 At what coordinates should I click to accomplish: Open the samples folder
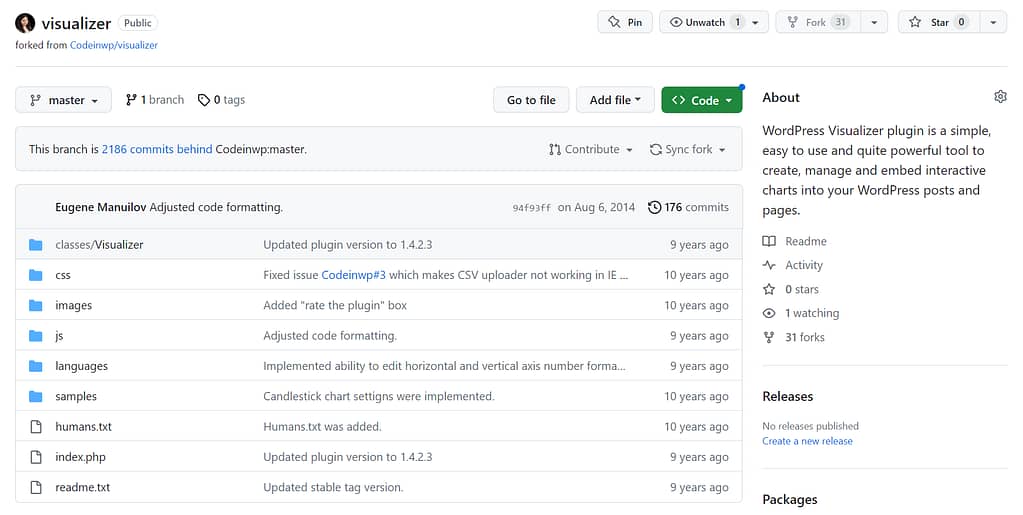click(x=76, y=396)
